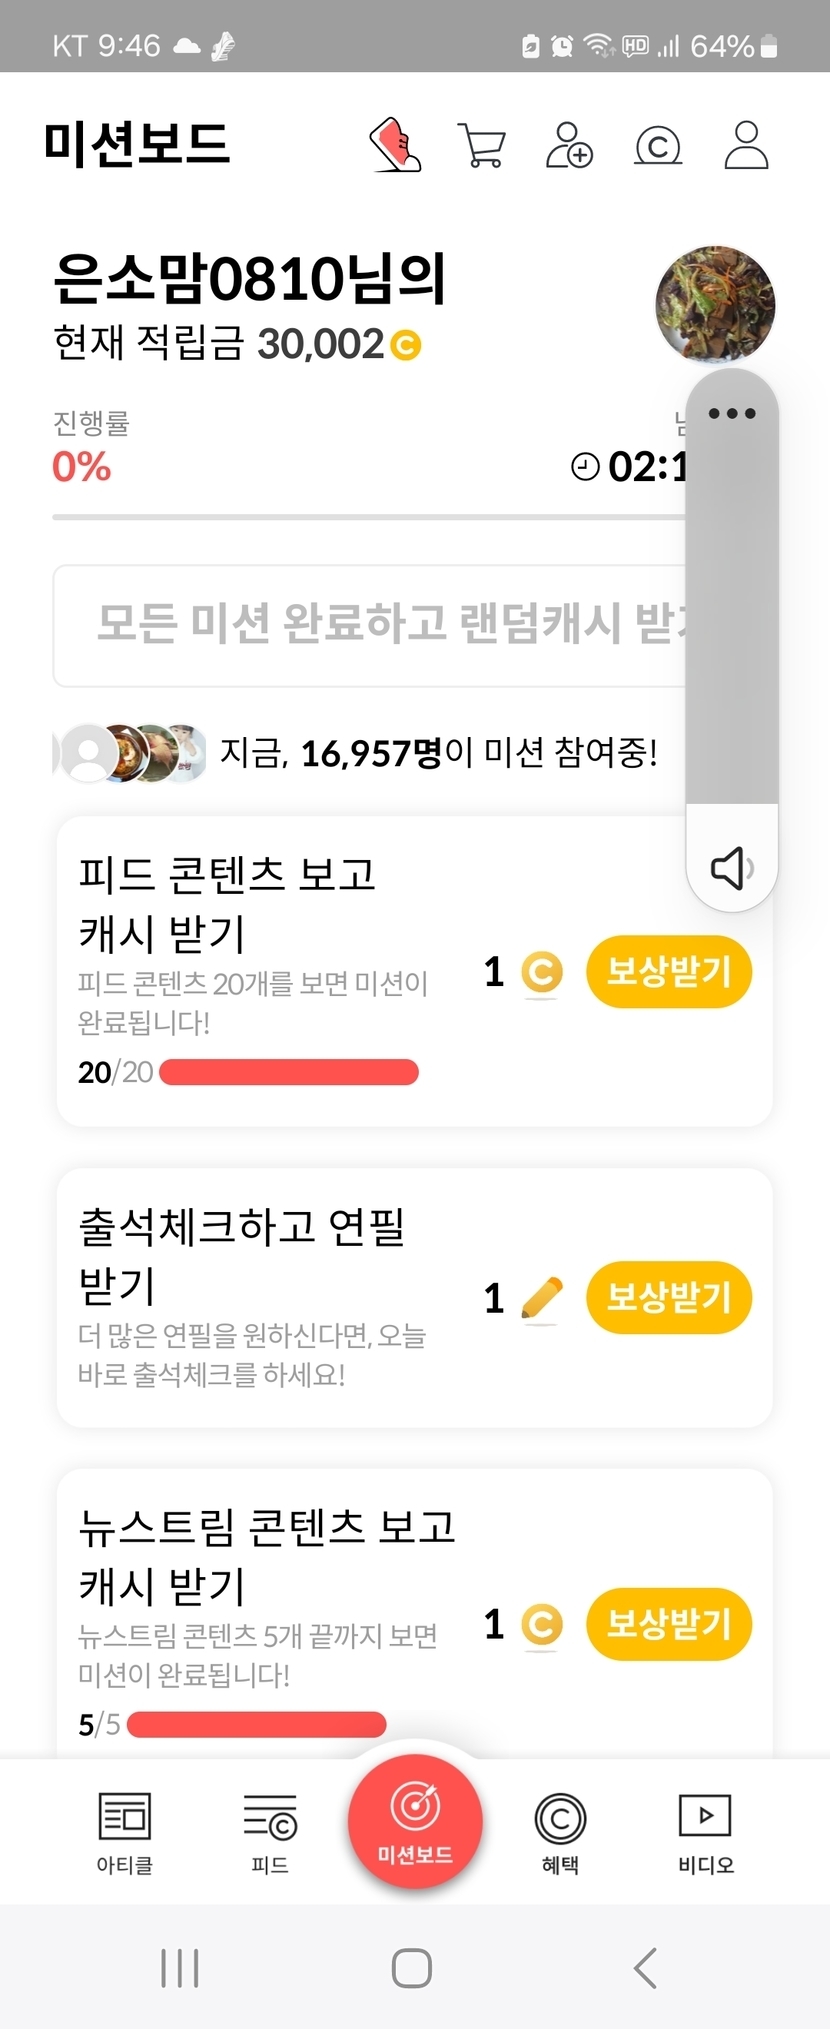Viewport: 830px width, 2029px height.
Task: Select the 미션보드 center tab
Action: click(415, 1822)
